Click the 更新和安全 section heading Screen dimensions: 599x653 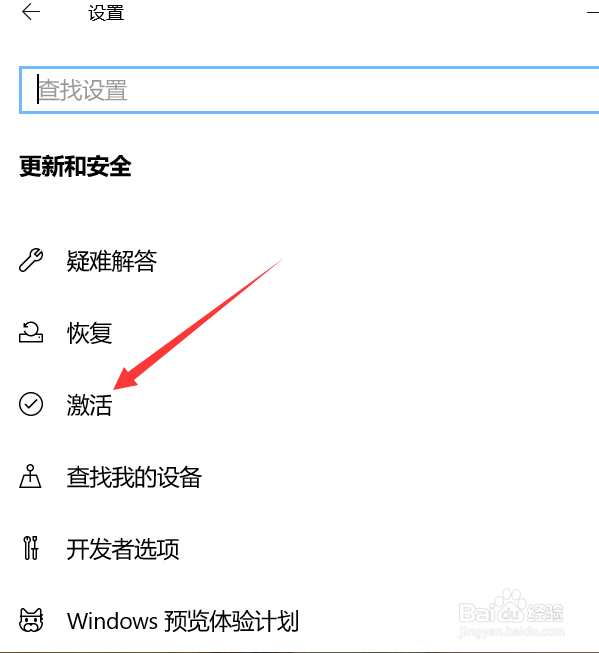pos(75,166)
